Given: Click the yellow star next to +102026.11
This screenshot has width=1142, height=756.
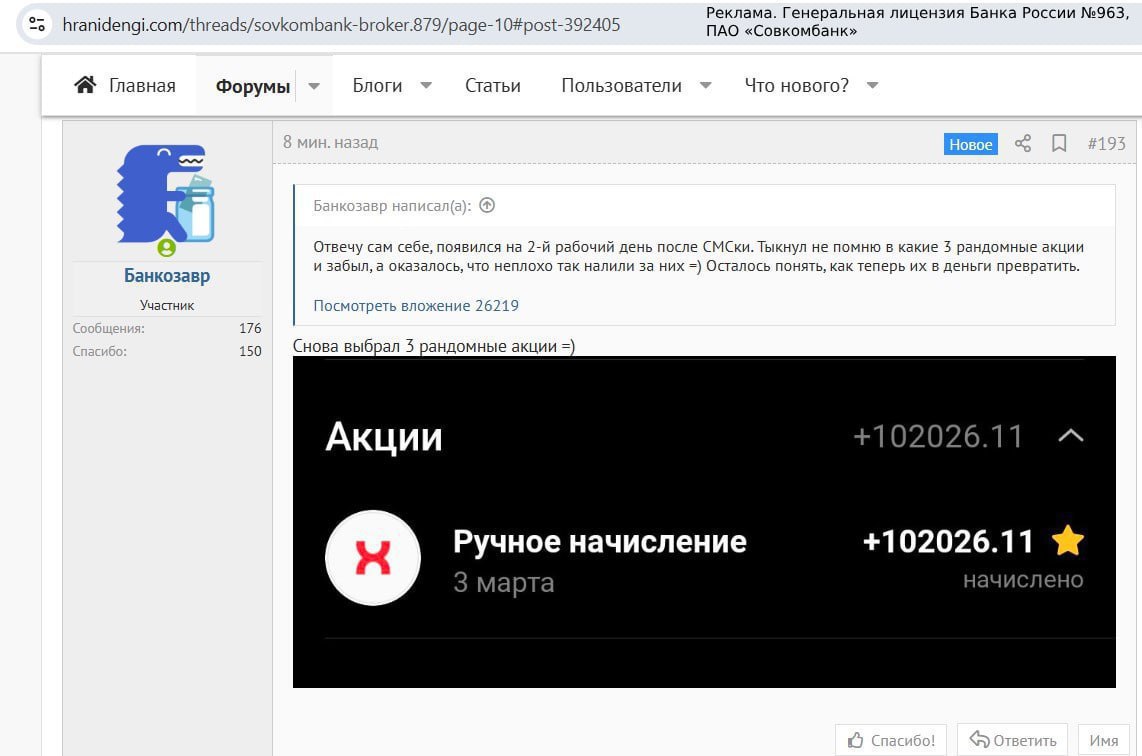Looking at the screenshot, I should pyautogui.click(x=1068, y=541).
